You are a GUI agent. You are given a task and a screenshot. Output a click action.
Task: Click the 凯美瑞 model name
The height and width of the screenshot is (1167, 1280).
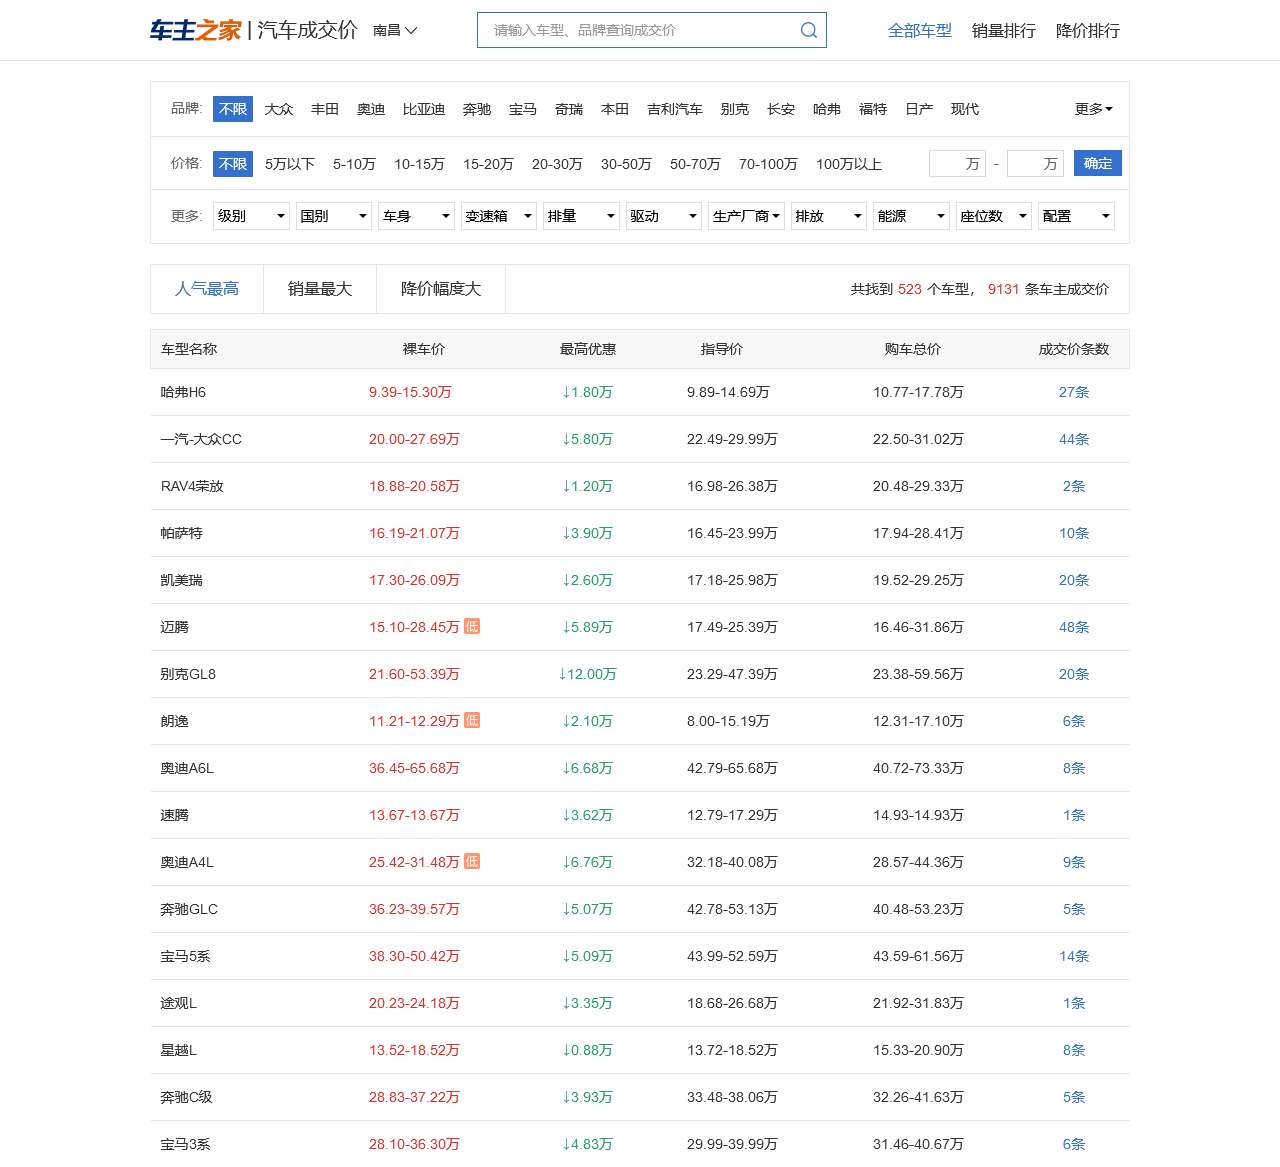coord(181,580)
